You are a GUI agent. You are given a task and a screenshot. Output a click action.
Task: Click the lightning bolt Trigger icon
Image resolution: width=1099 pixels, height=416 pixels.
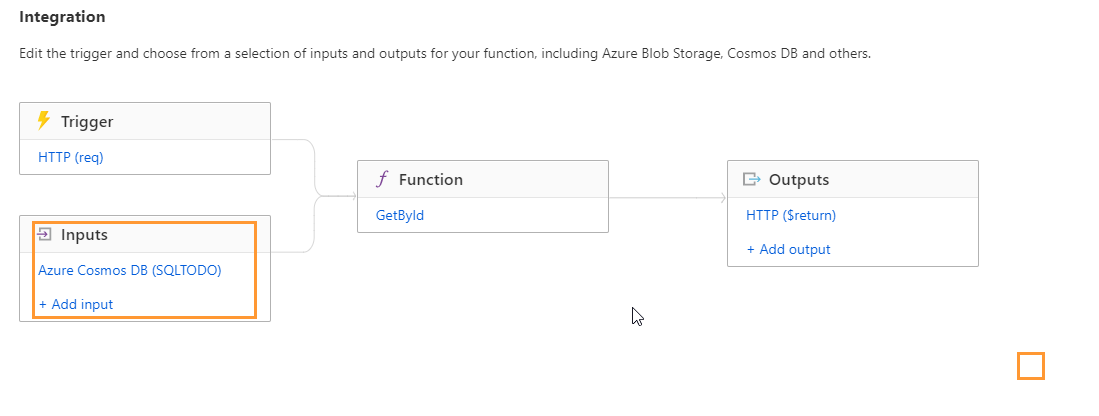(43, 121)
